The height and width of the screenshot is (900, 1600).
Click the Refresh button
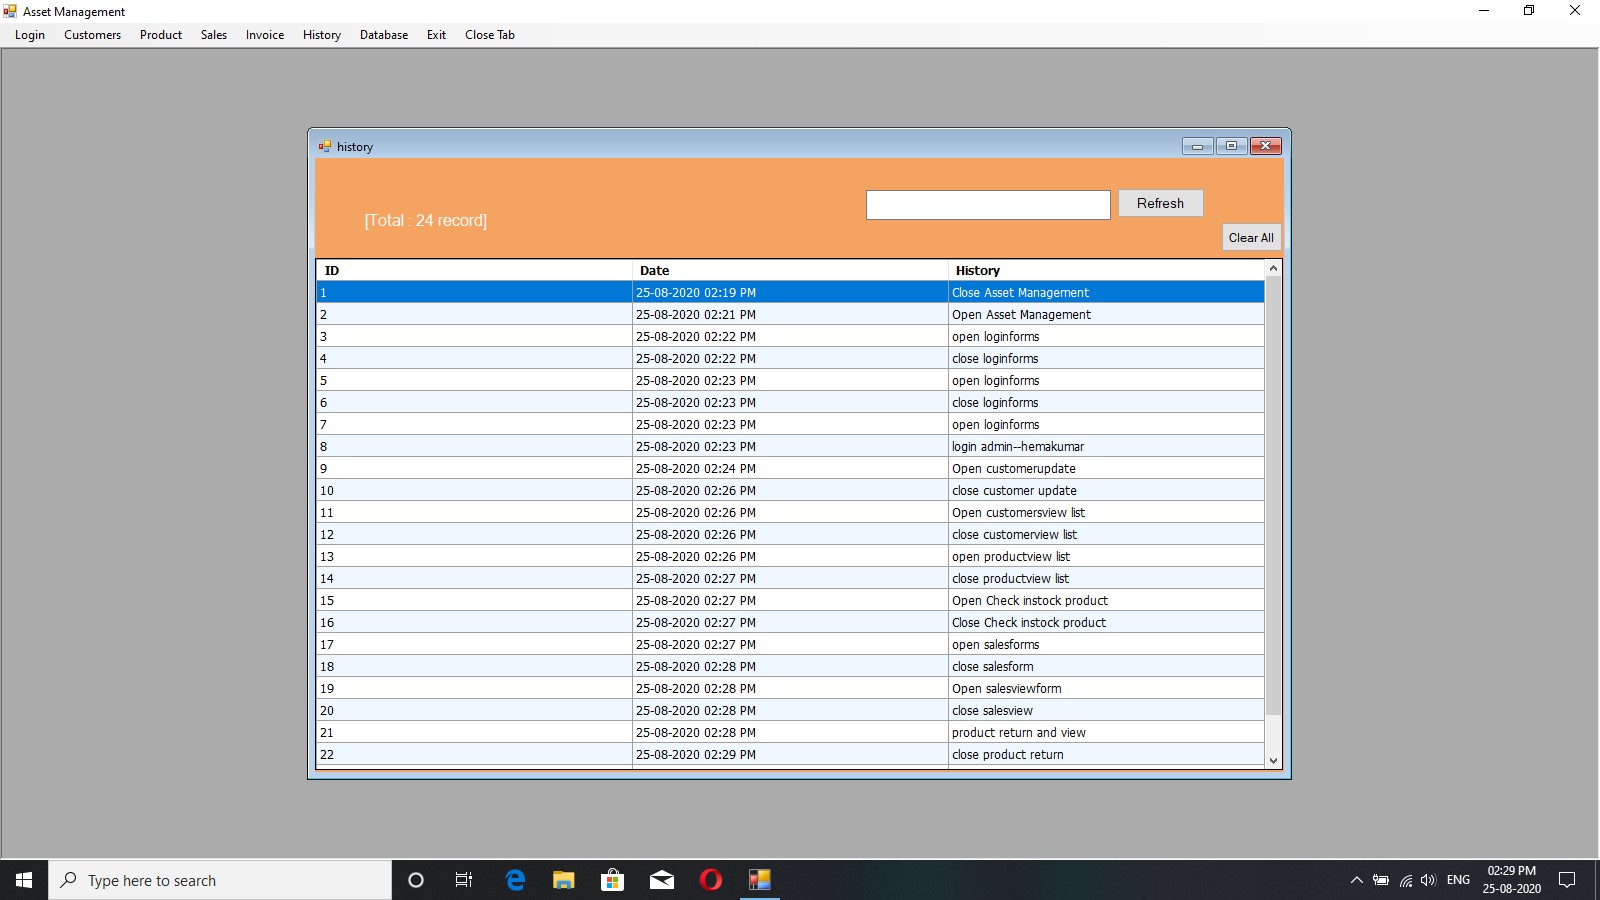click(1160, 203)
